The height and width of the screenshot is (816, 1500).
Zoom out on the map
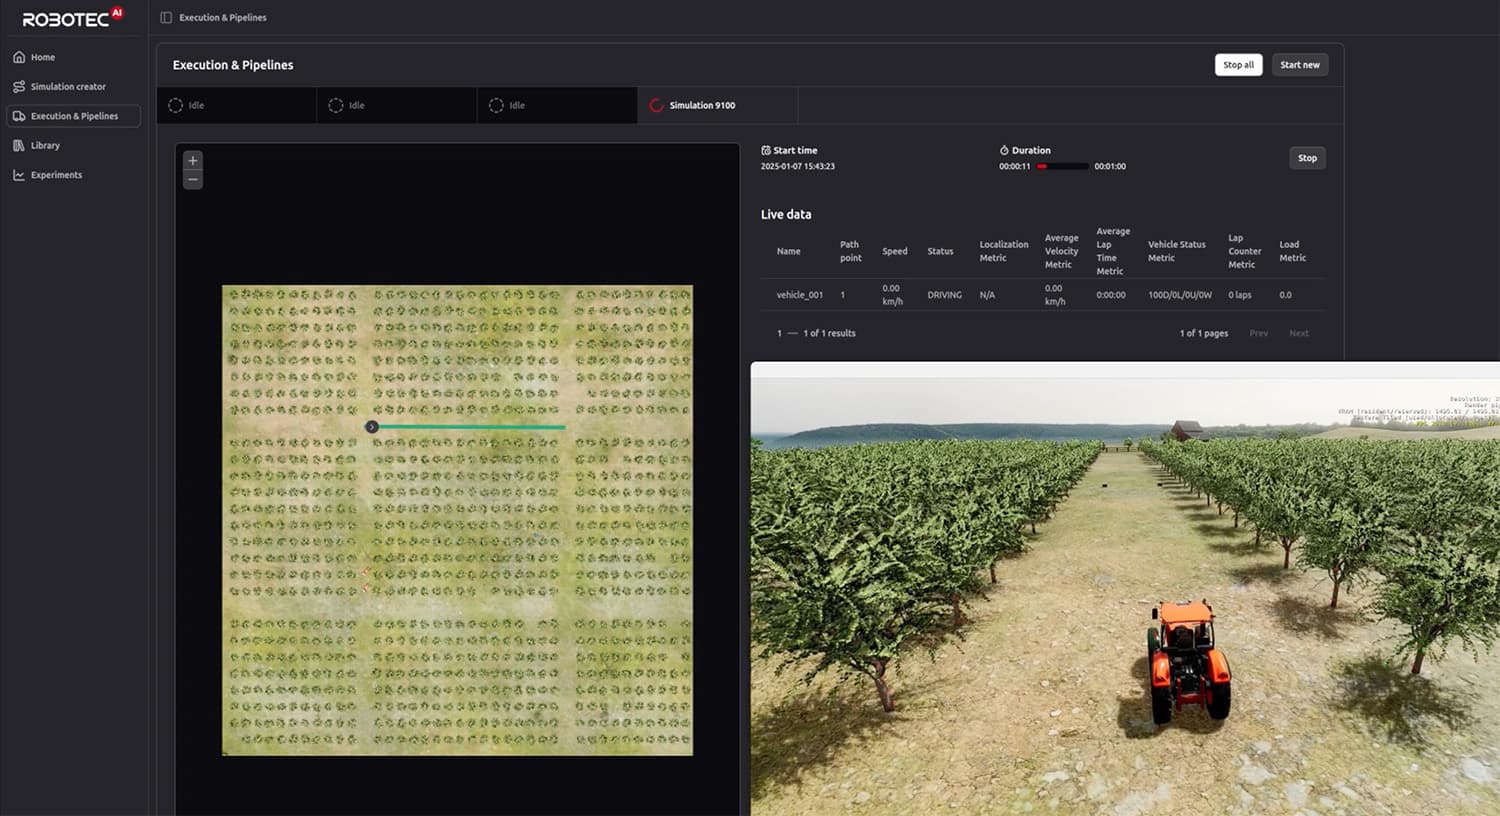[x=193, y=180]
